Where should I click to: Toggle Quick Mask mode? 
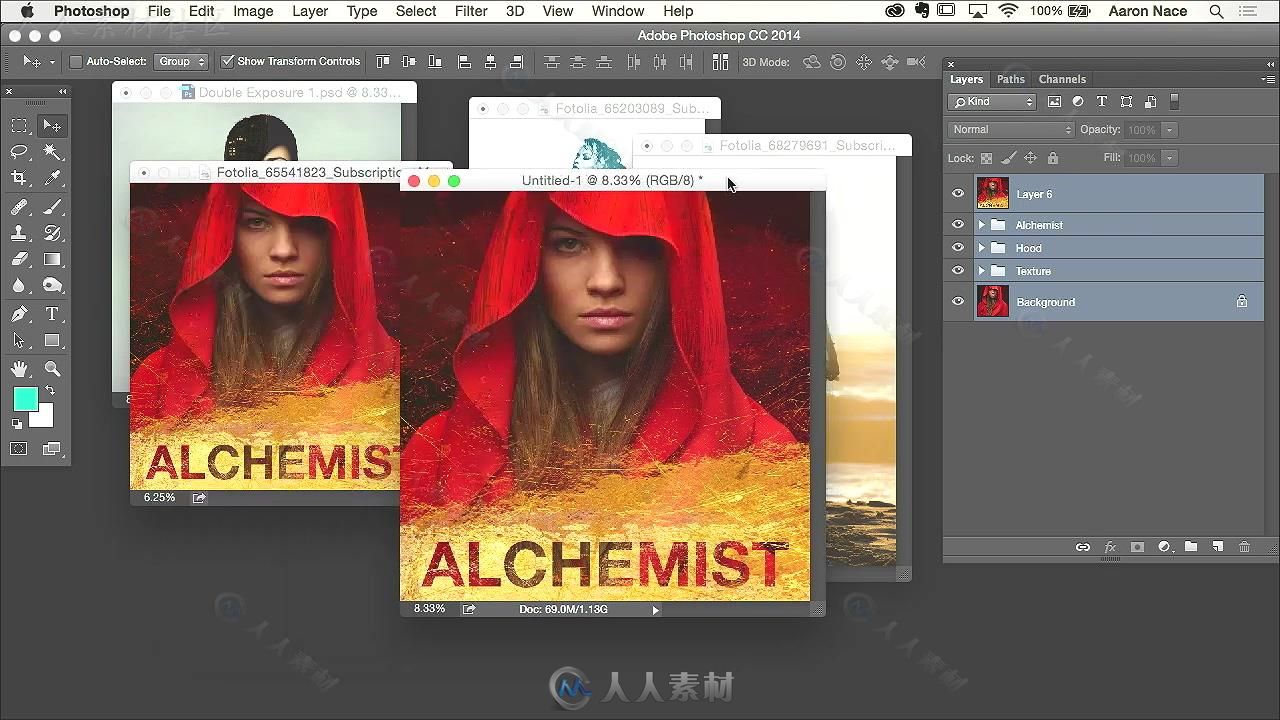pos(19,449)
